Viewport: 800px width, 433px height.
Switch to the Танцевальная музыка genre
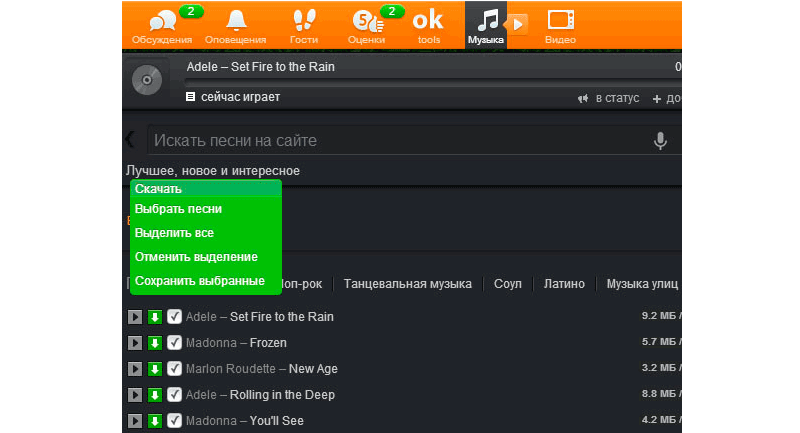click(407, 284)
